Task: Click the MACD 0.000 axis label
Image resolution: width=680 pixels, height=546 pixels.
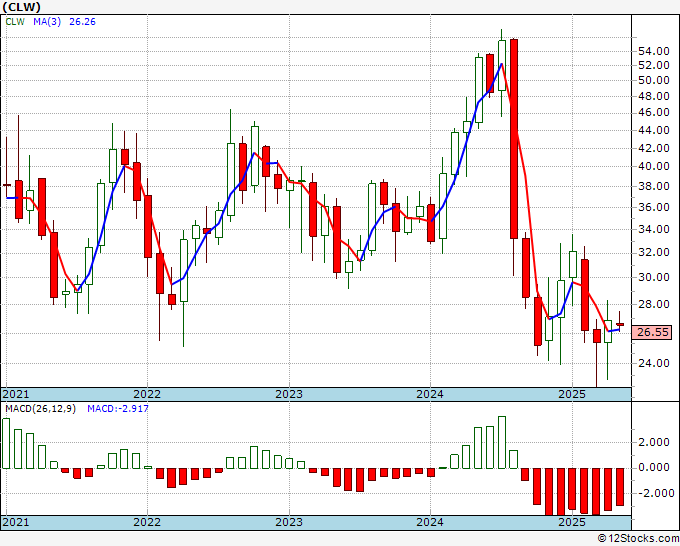Action: tap(654, 468)
